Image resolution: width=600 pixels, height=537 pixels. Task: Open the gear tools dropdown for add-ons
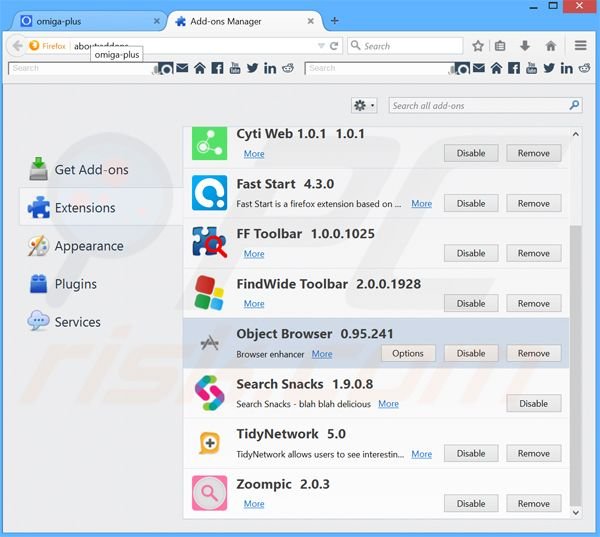(x=364, y=105)
